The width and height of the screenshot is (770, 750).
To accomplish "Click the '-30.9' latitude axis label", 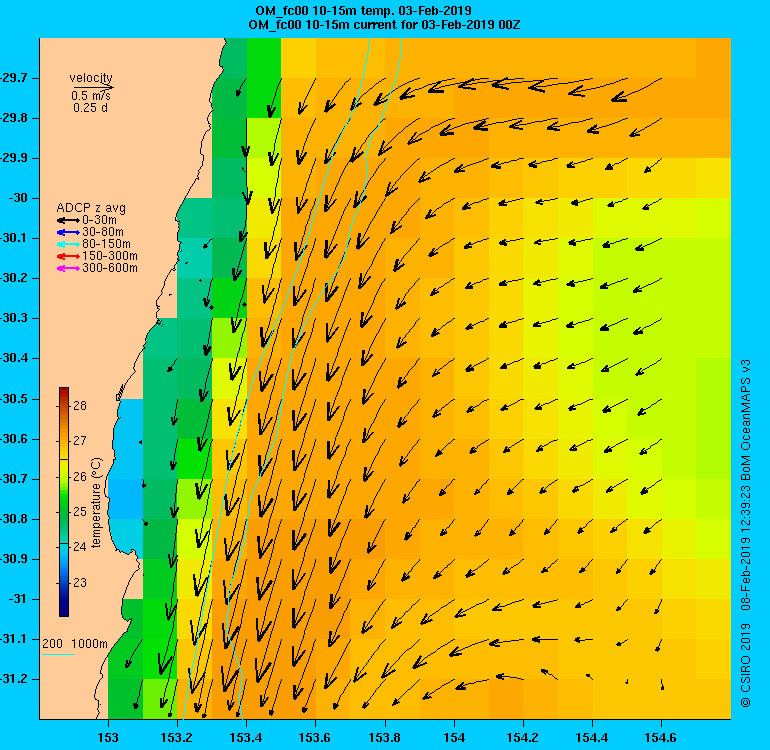I will point(13,559).
